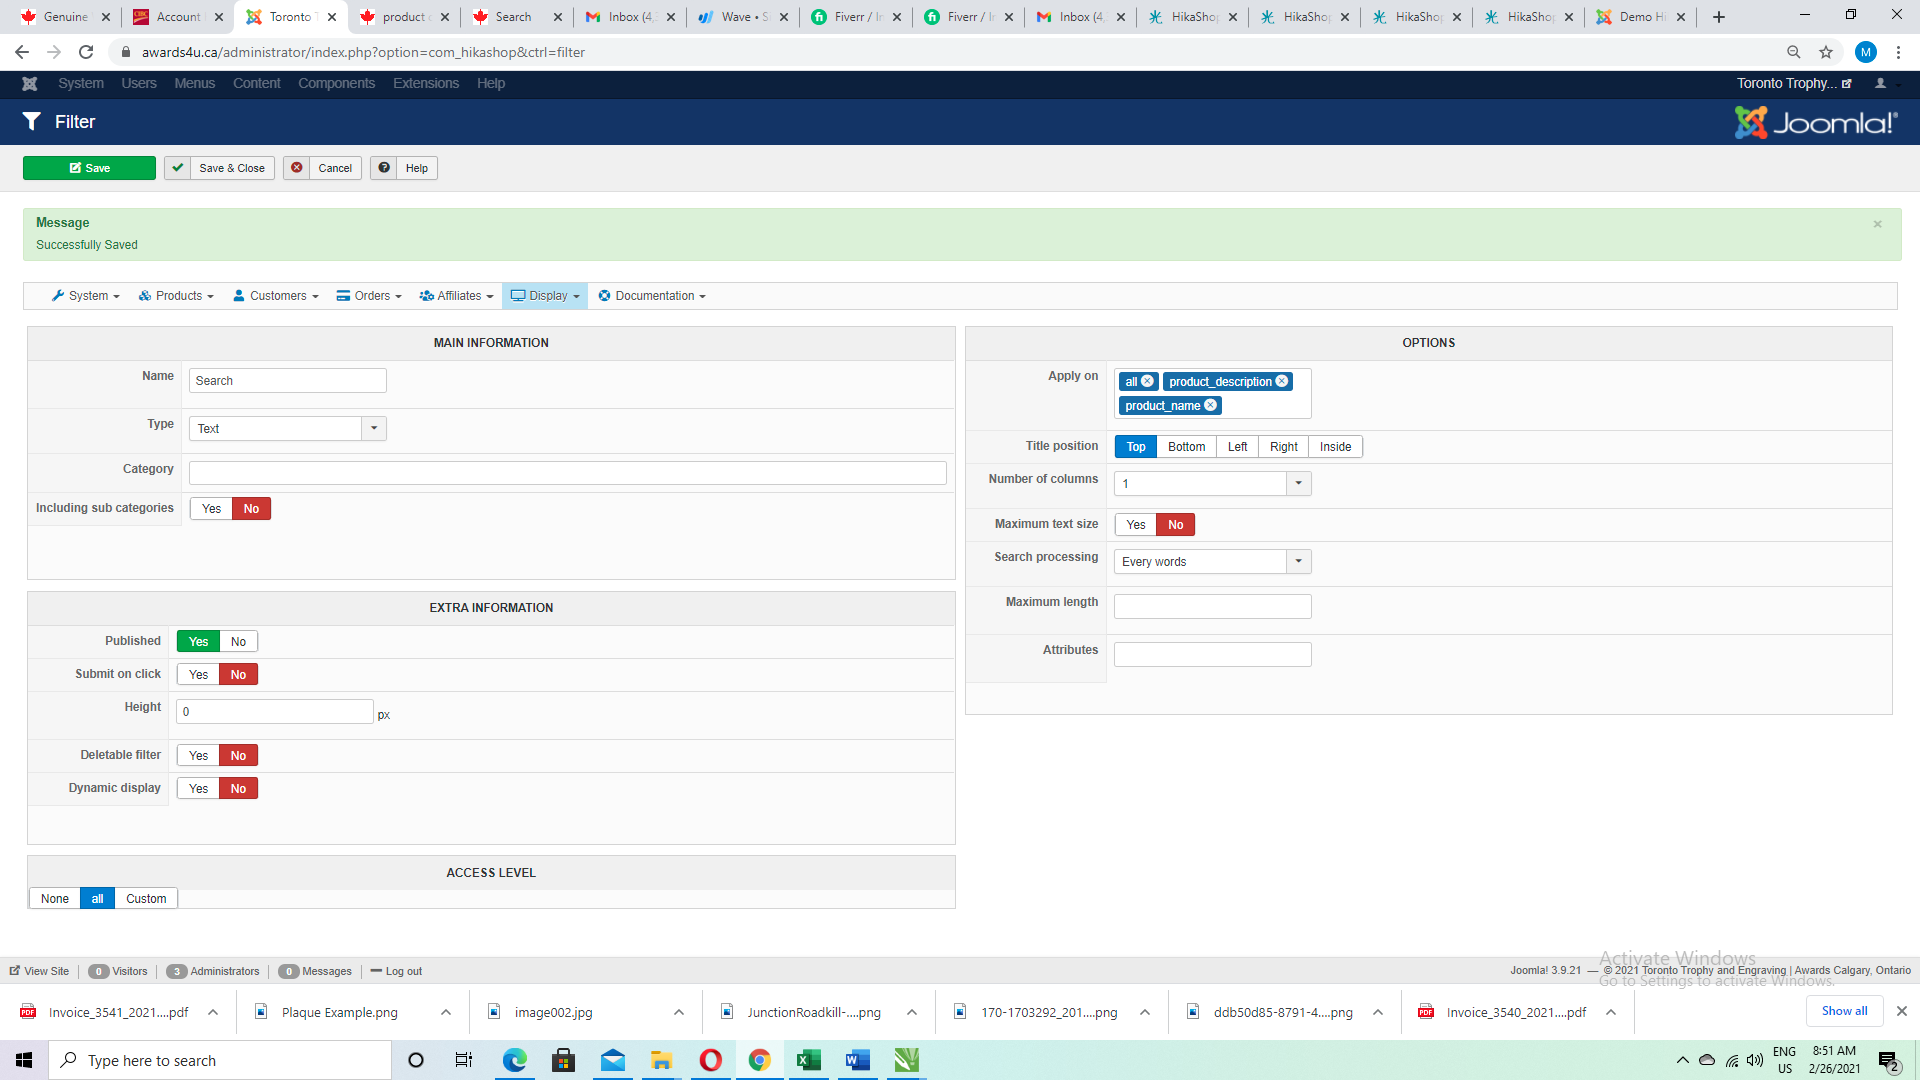The width and height of the screenshot is (1920, 1080).
Task: Set Submit on click to Yes
Action: click(x=198, y=675)
